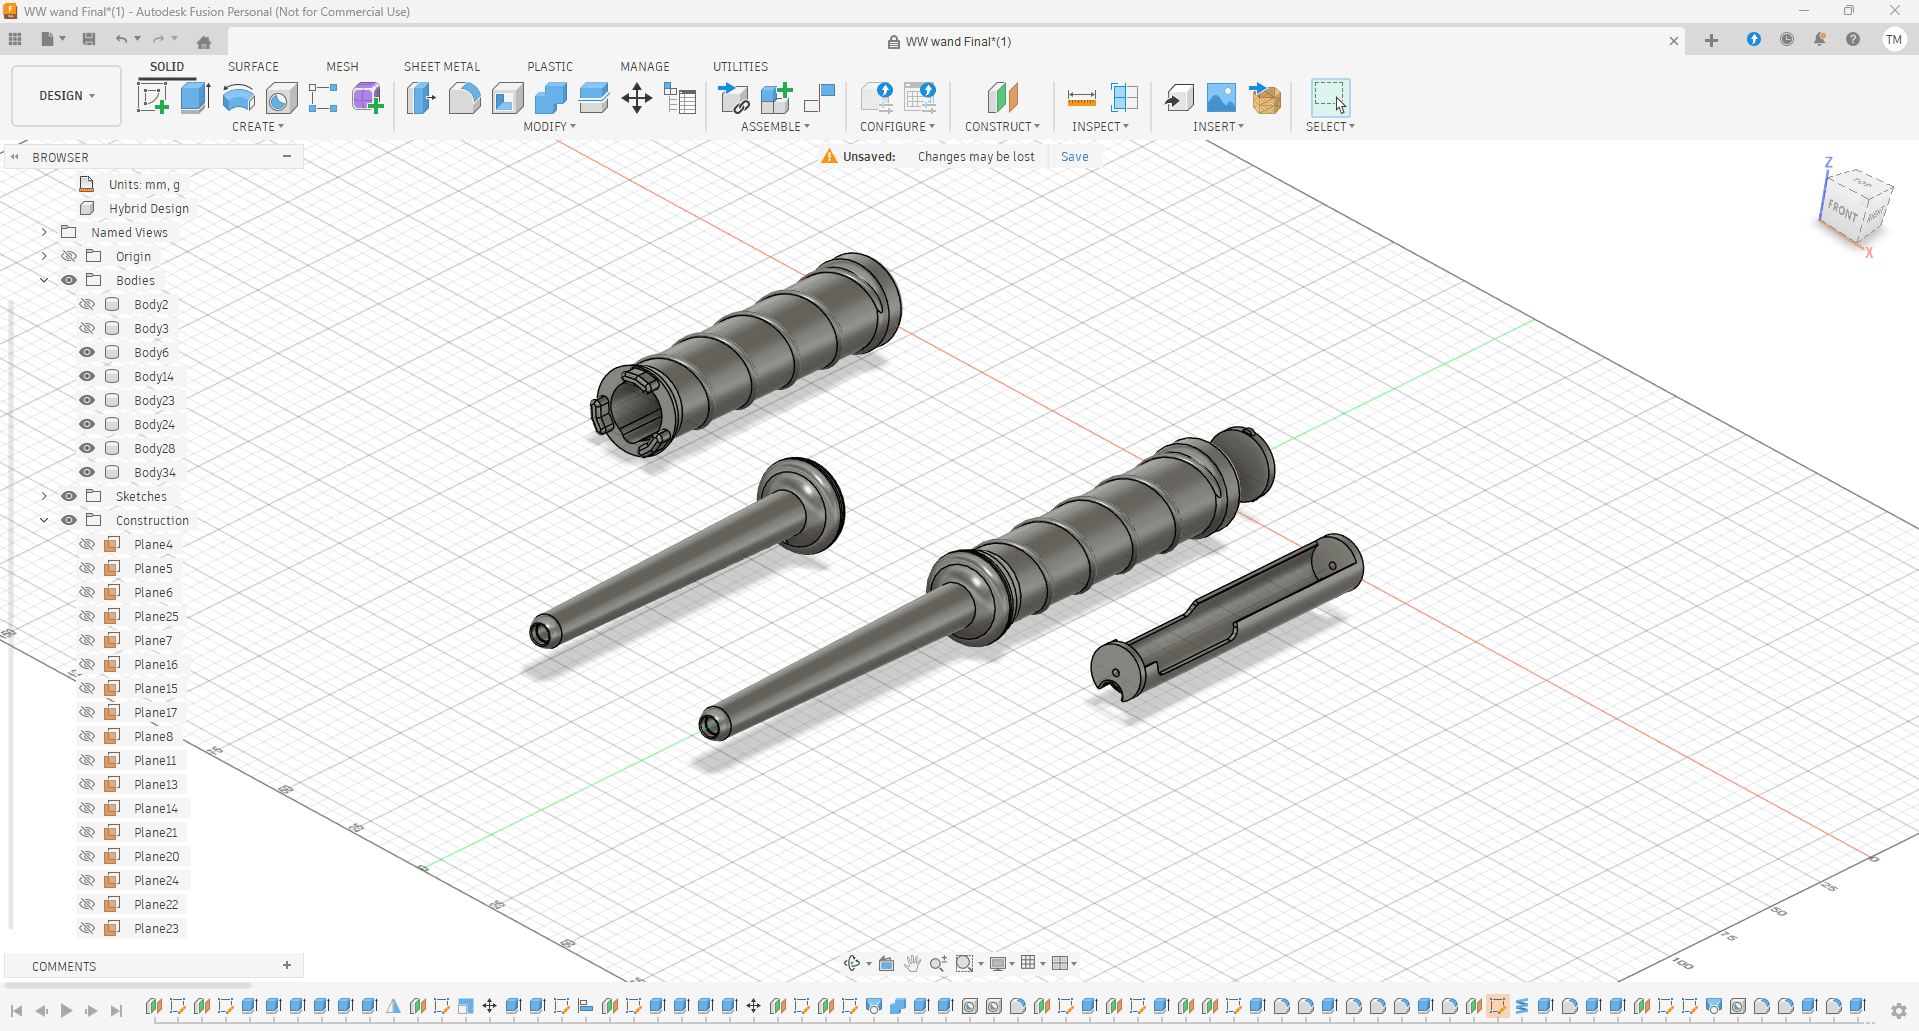Switch to the SURFACE tab
Image resolution: width=1919 pixels, height=1031 pixels.
[253, 67]
